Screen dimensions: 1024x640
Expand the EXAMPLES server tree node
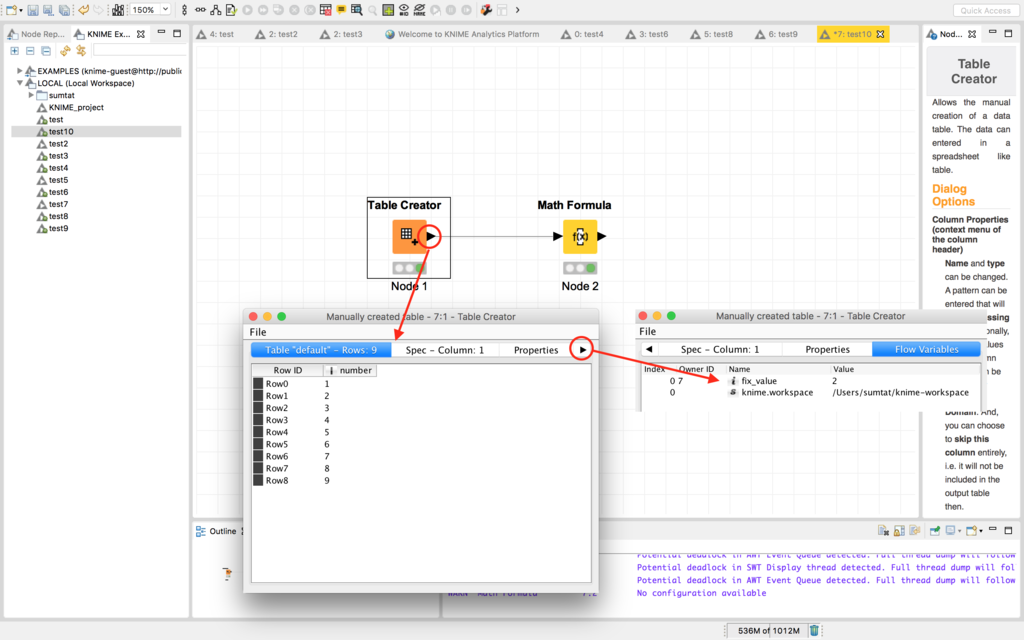[20, 71]
